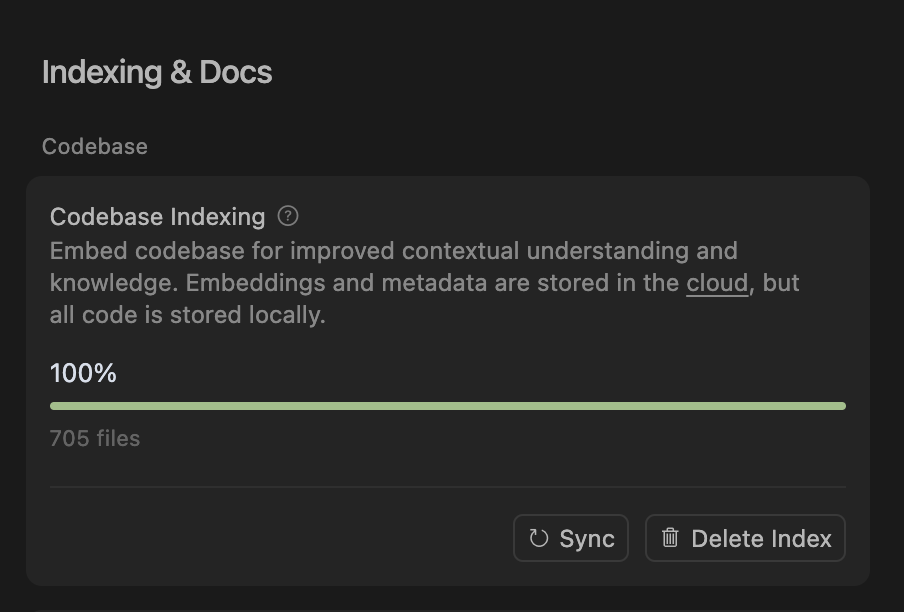Select the 100% progress label
Screen dimensions: 904x612
coord(83,373)
